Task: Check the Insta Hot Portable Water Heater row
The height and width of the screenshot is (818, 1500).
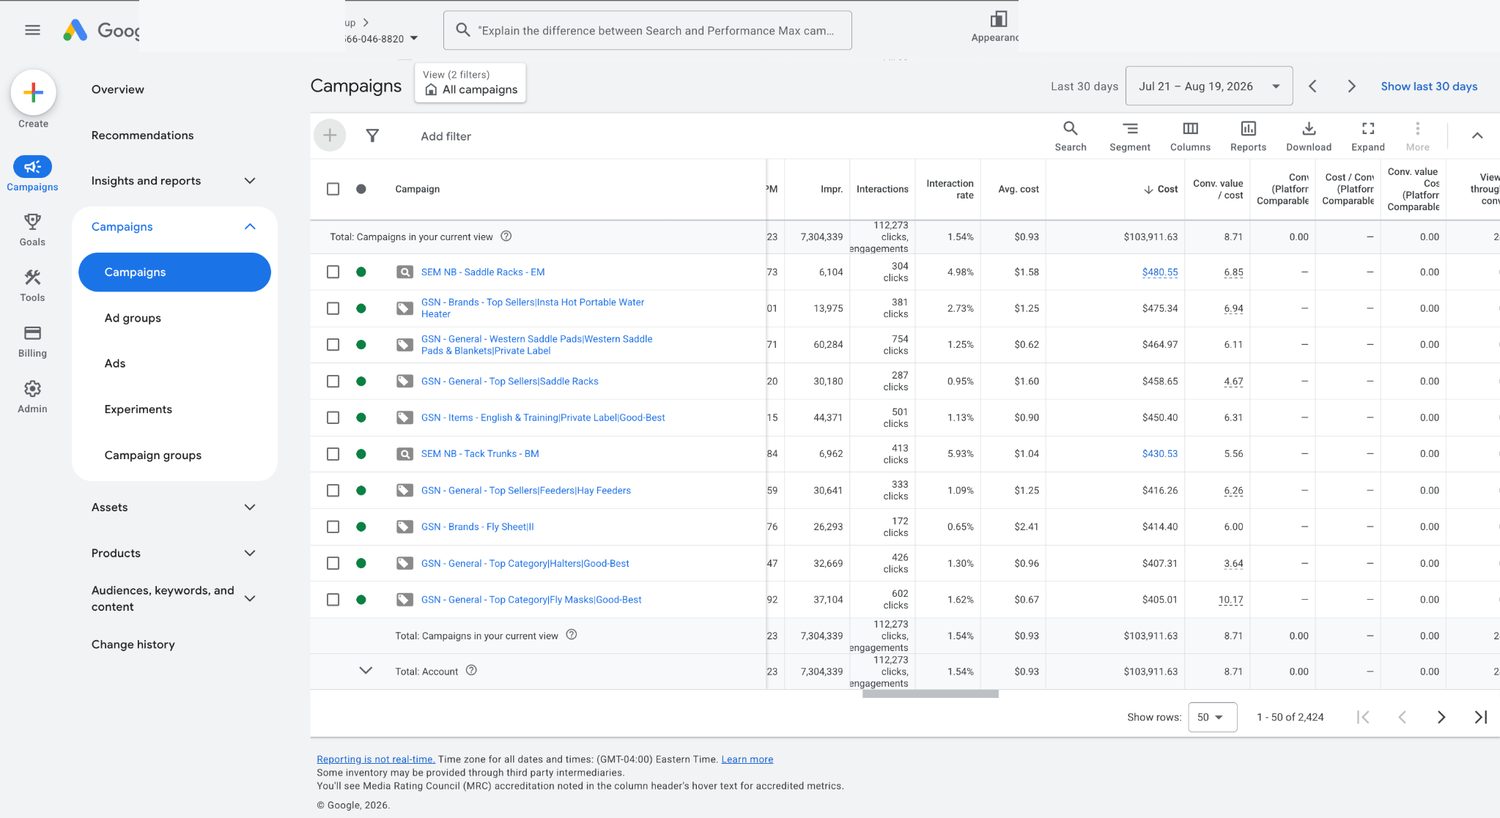Action: [333, 308]
